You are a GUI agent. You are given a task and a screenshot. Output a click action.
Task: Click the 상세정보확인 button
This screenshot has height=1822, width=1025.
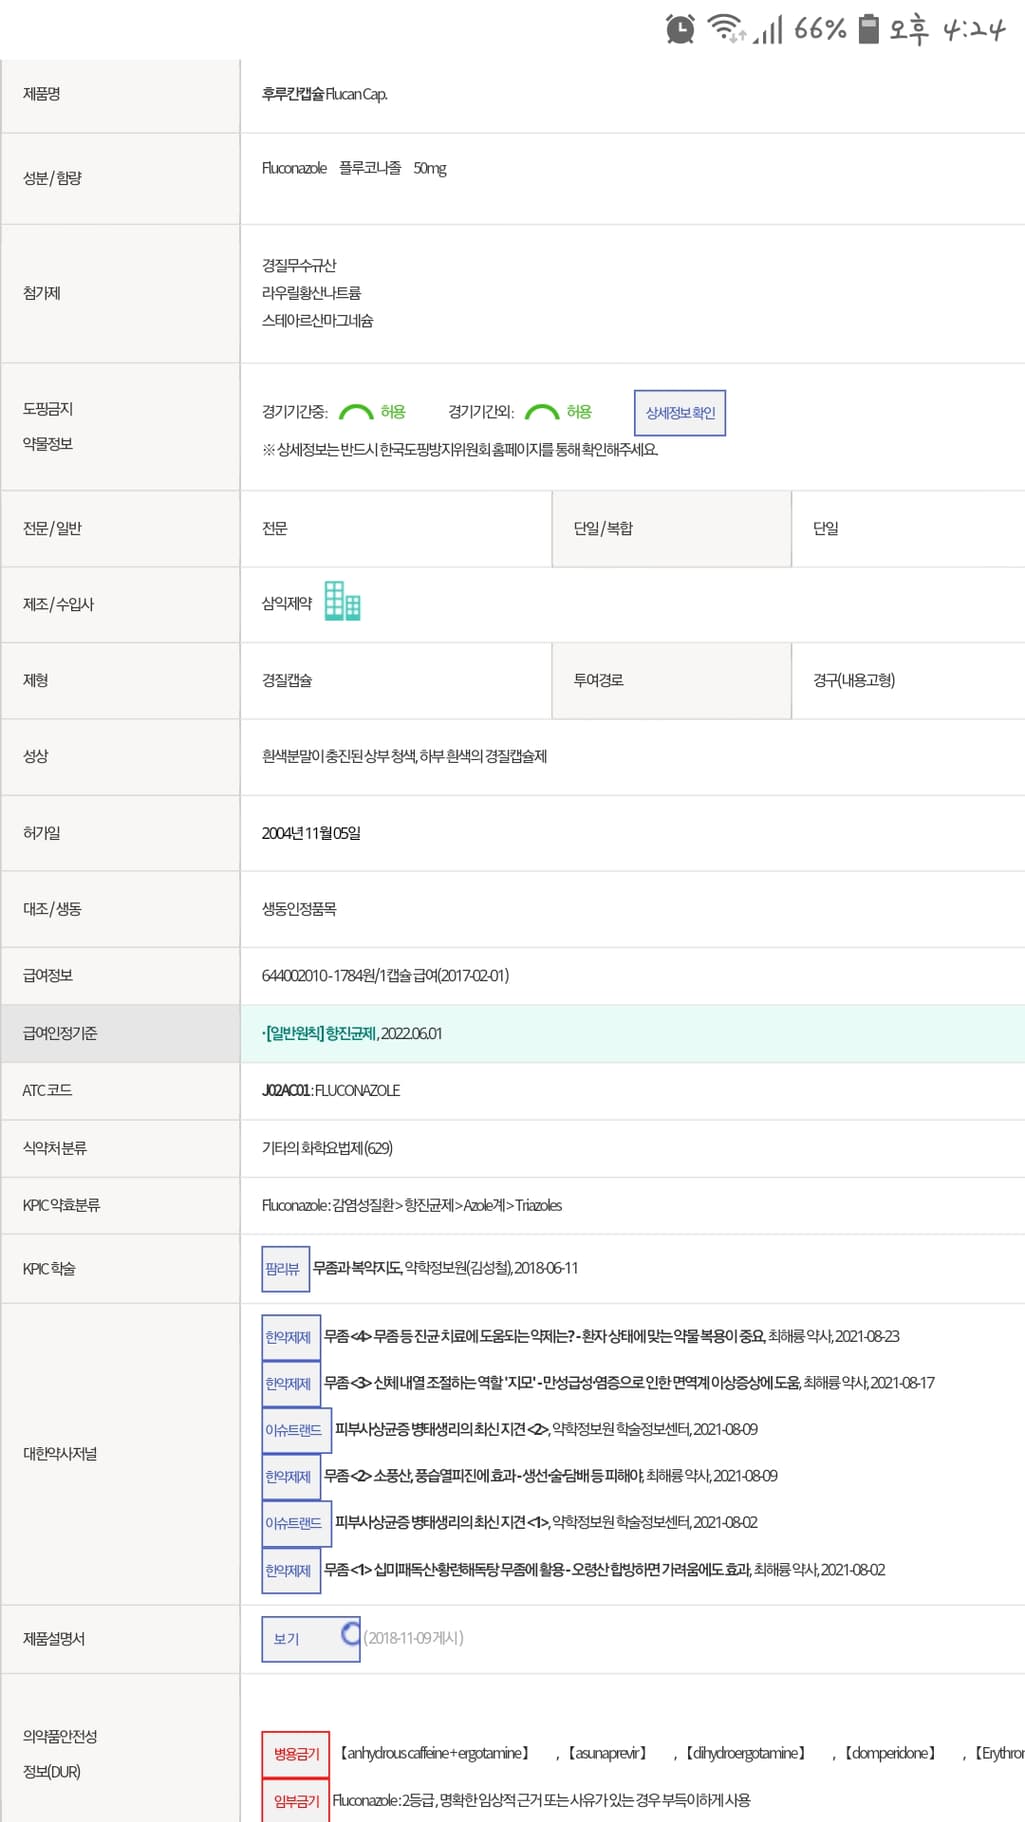point(680,413)
